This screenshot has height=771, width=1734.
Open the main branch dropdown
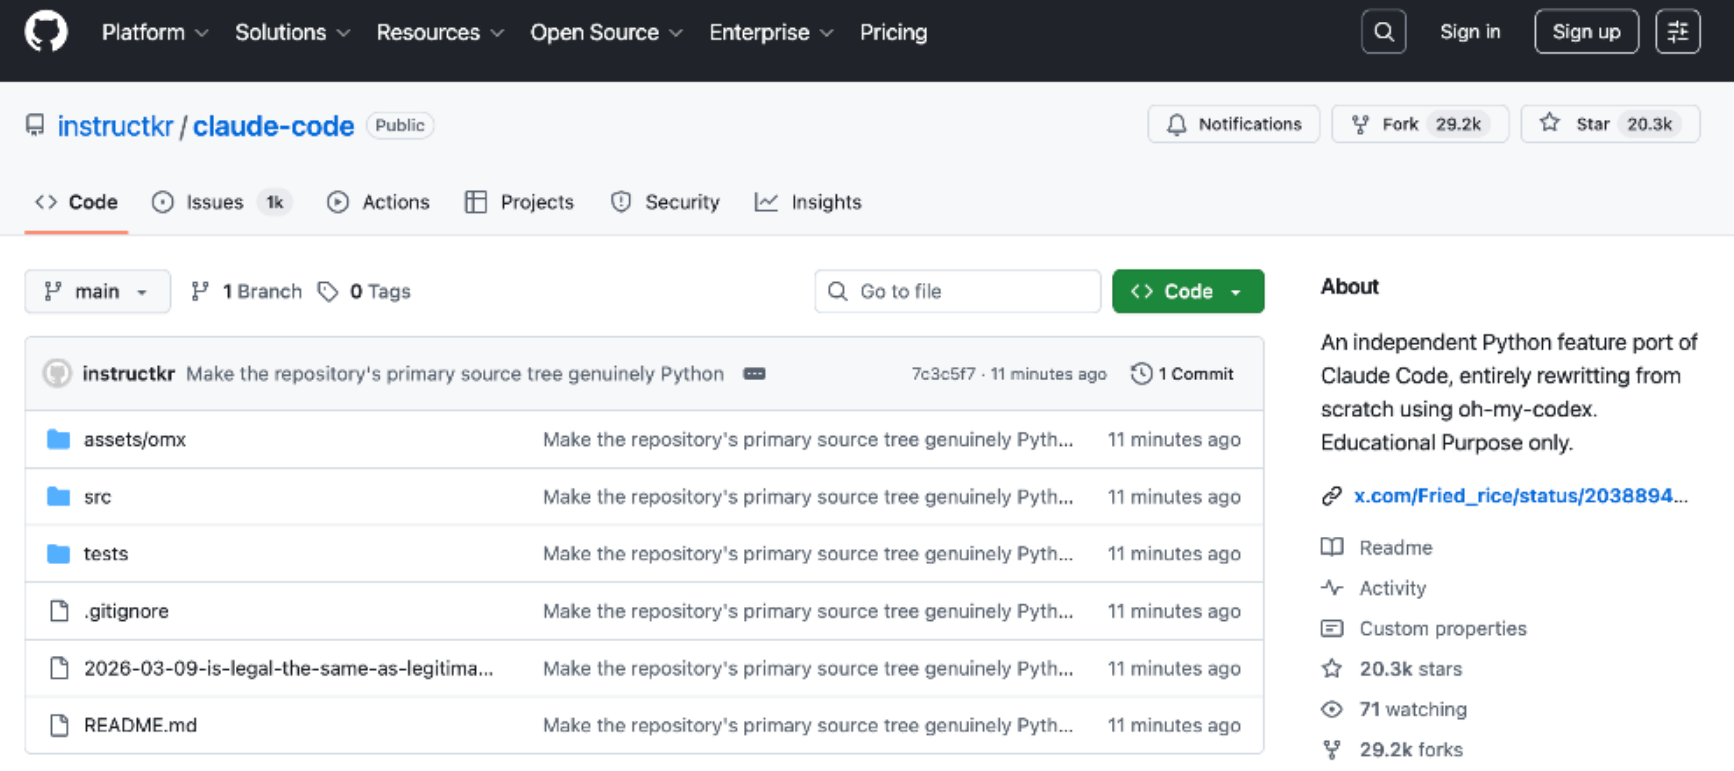[x=97, y=291]
